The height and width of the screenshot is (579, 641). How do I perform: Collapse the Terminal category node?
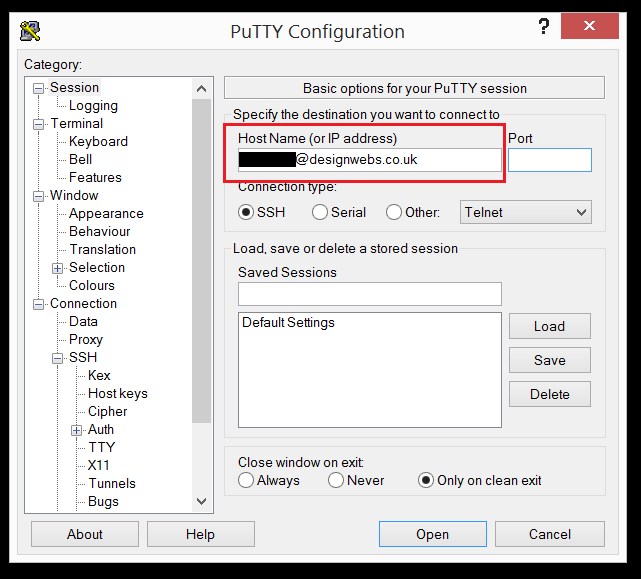pos(39,124)
